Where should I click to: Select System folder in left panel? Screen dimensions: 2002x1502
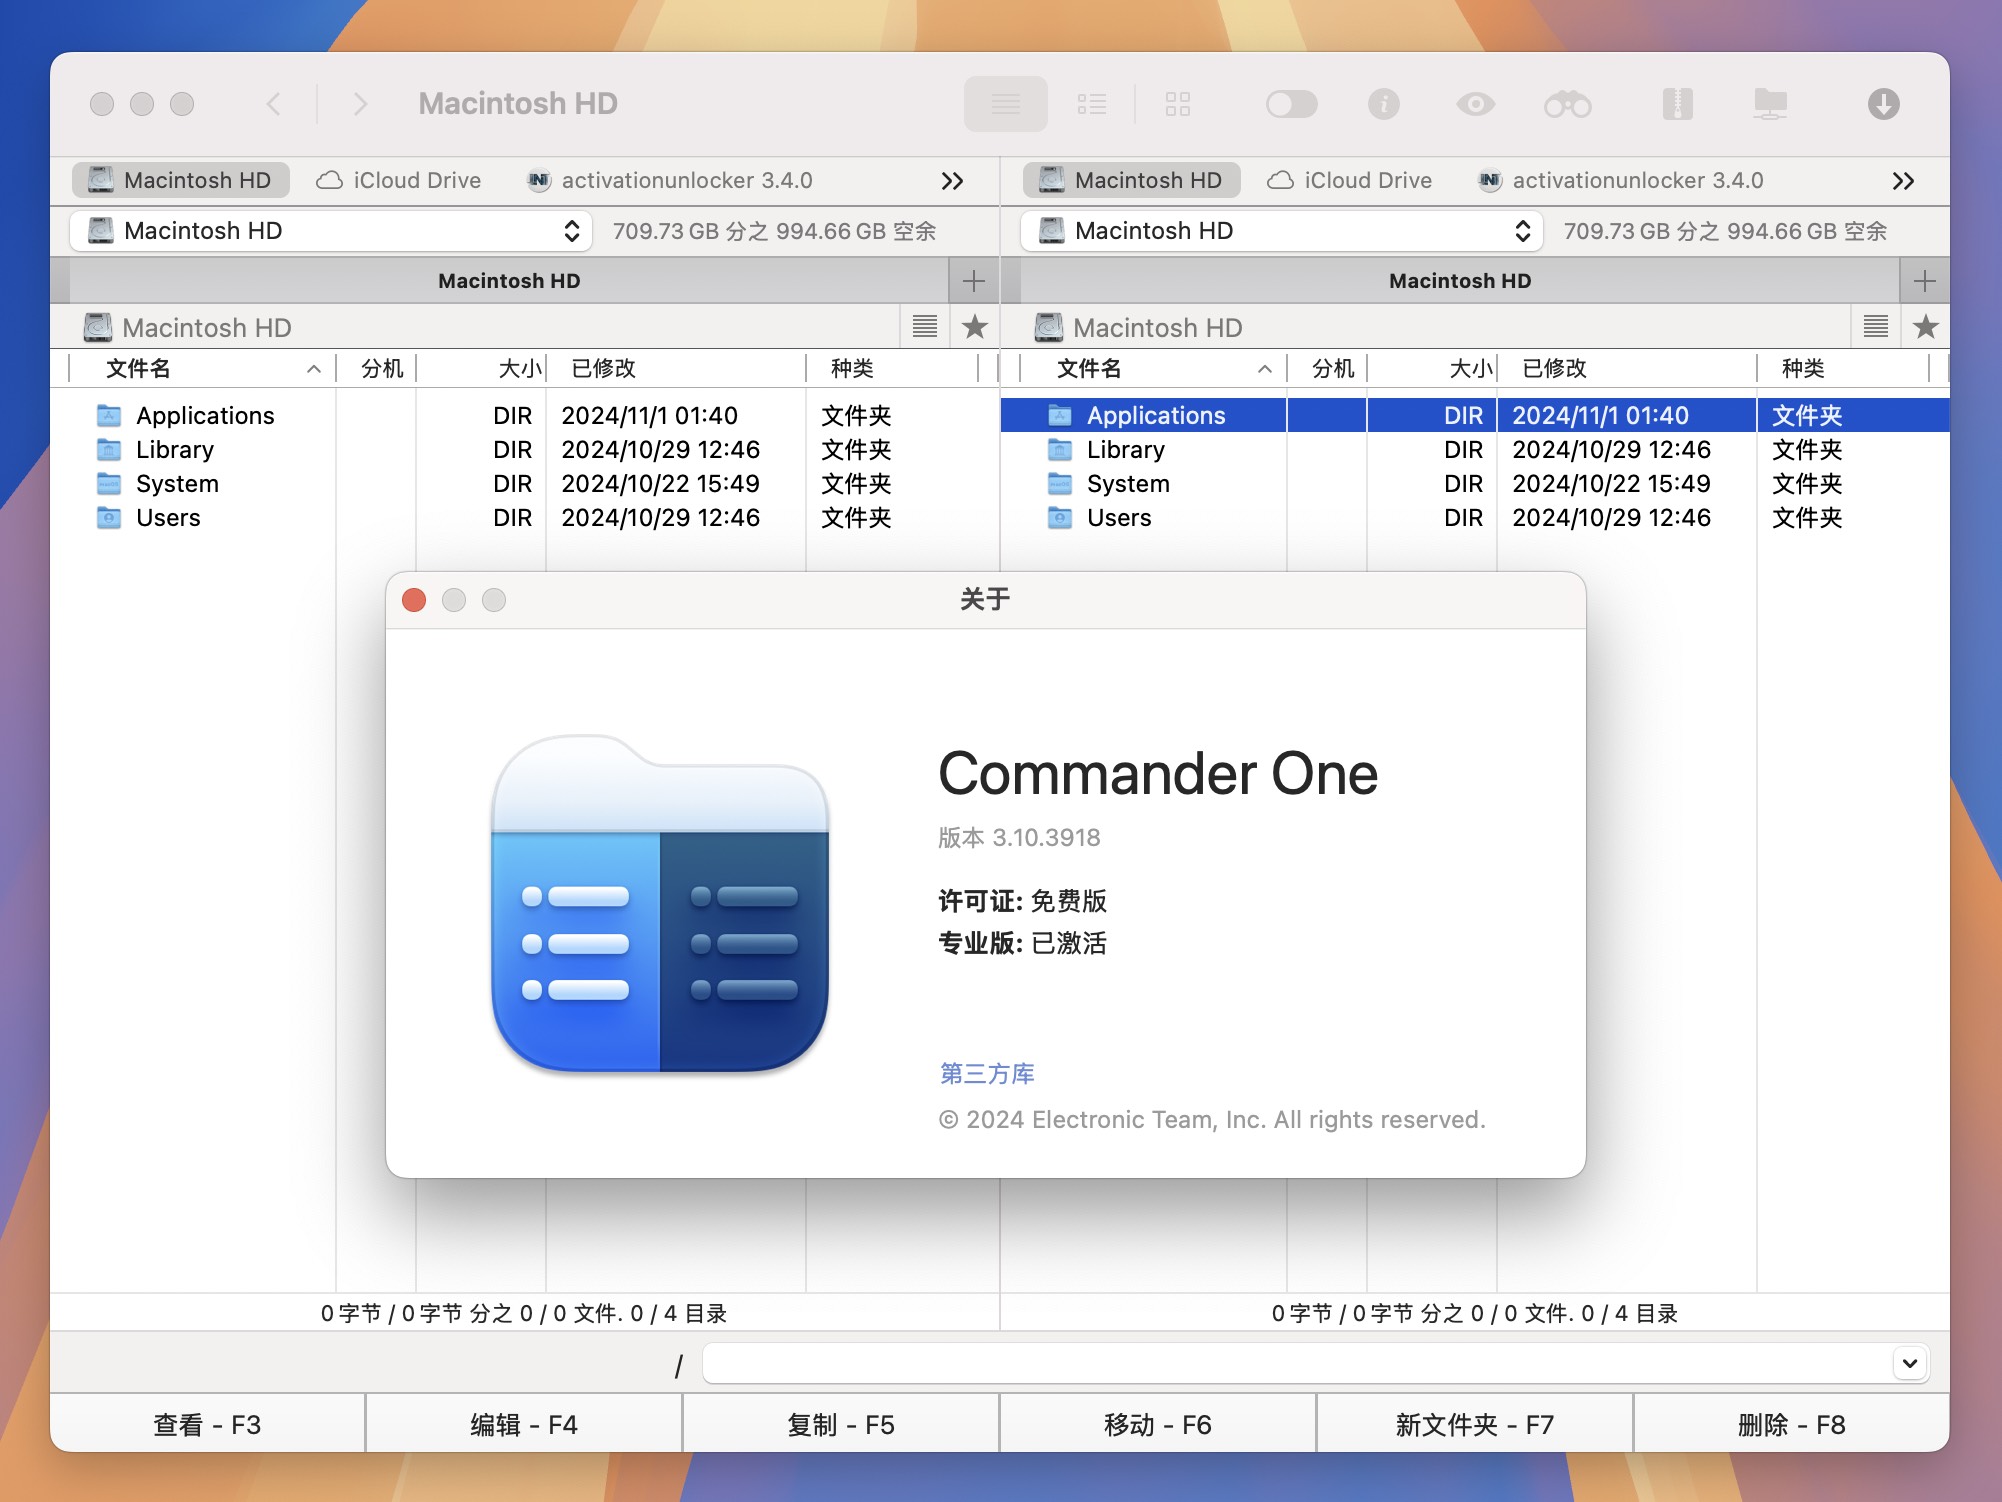(524, 483)
